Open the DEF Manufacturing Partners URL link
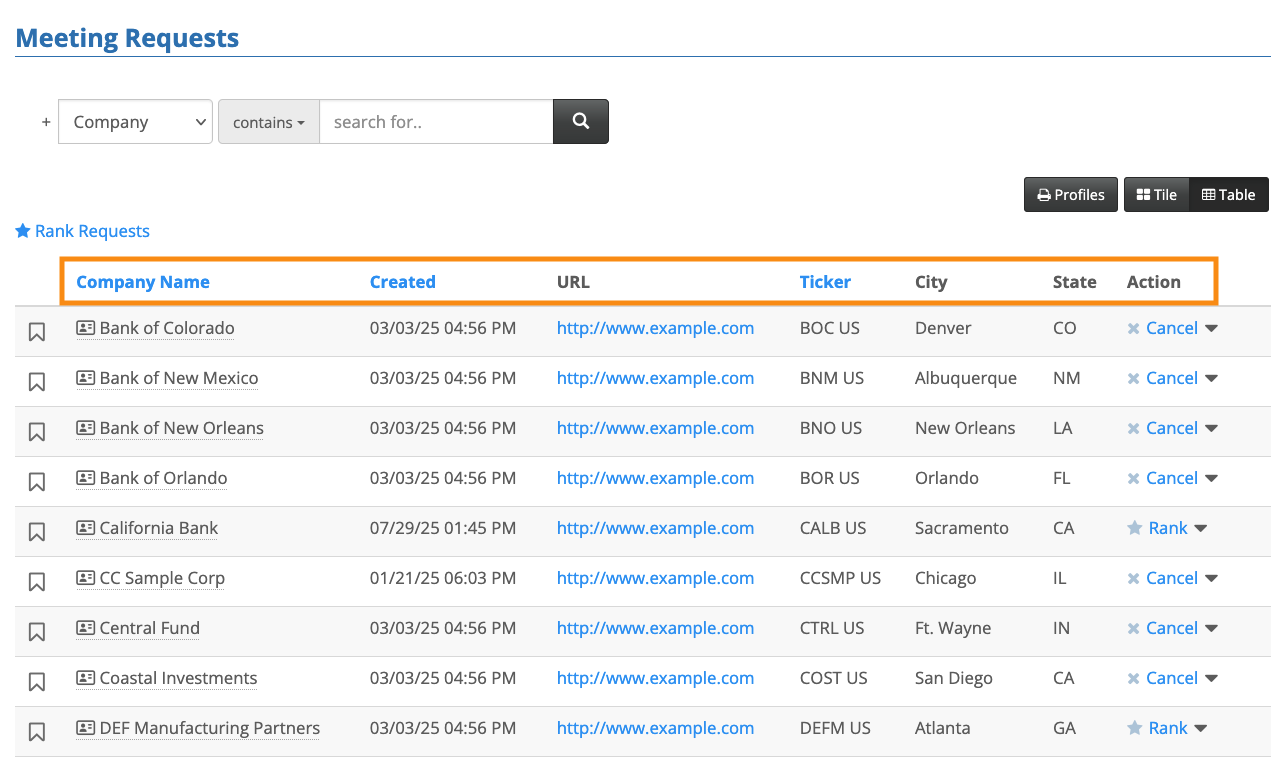Screen dimensions: 1287x760 click(x=655, y=728)
